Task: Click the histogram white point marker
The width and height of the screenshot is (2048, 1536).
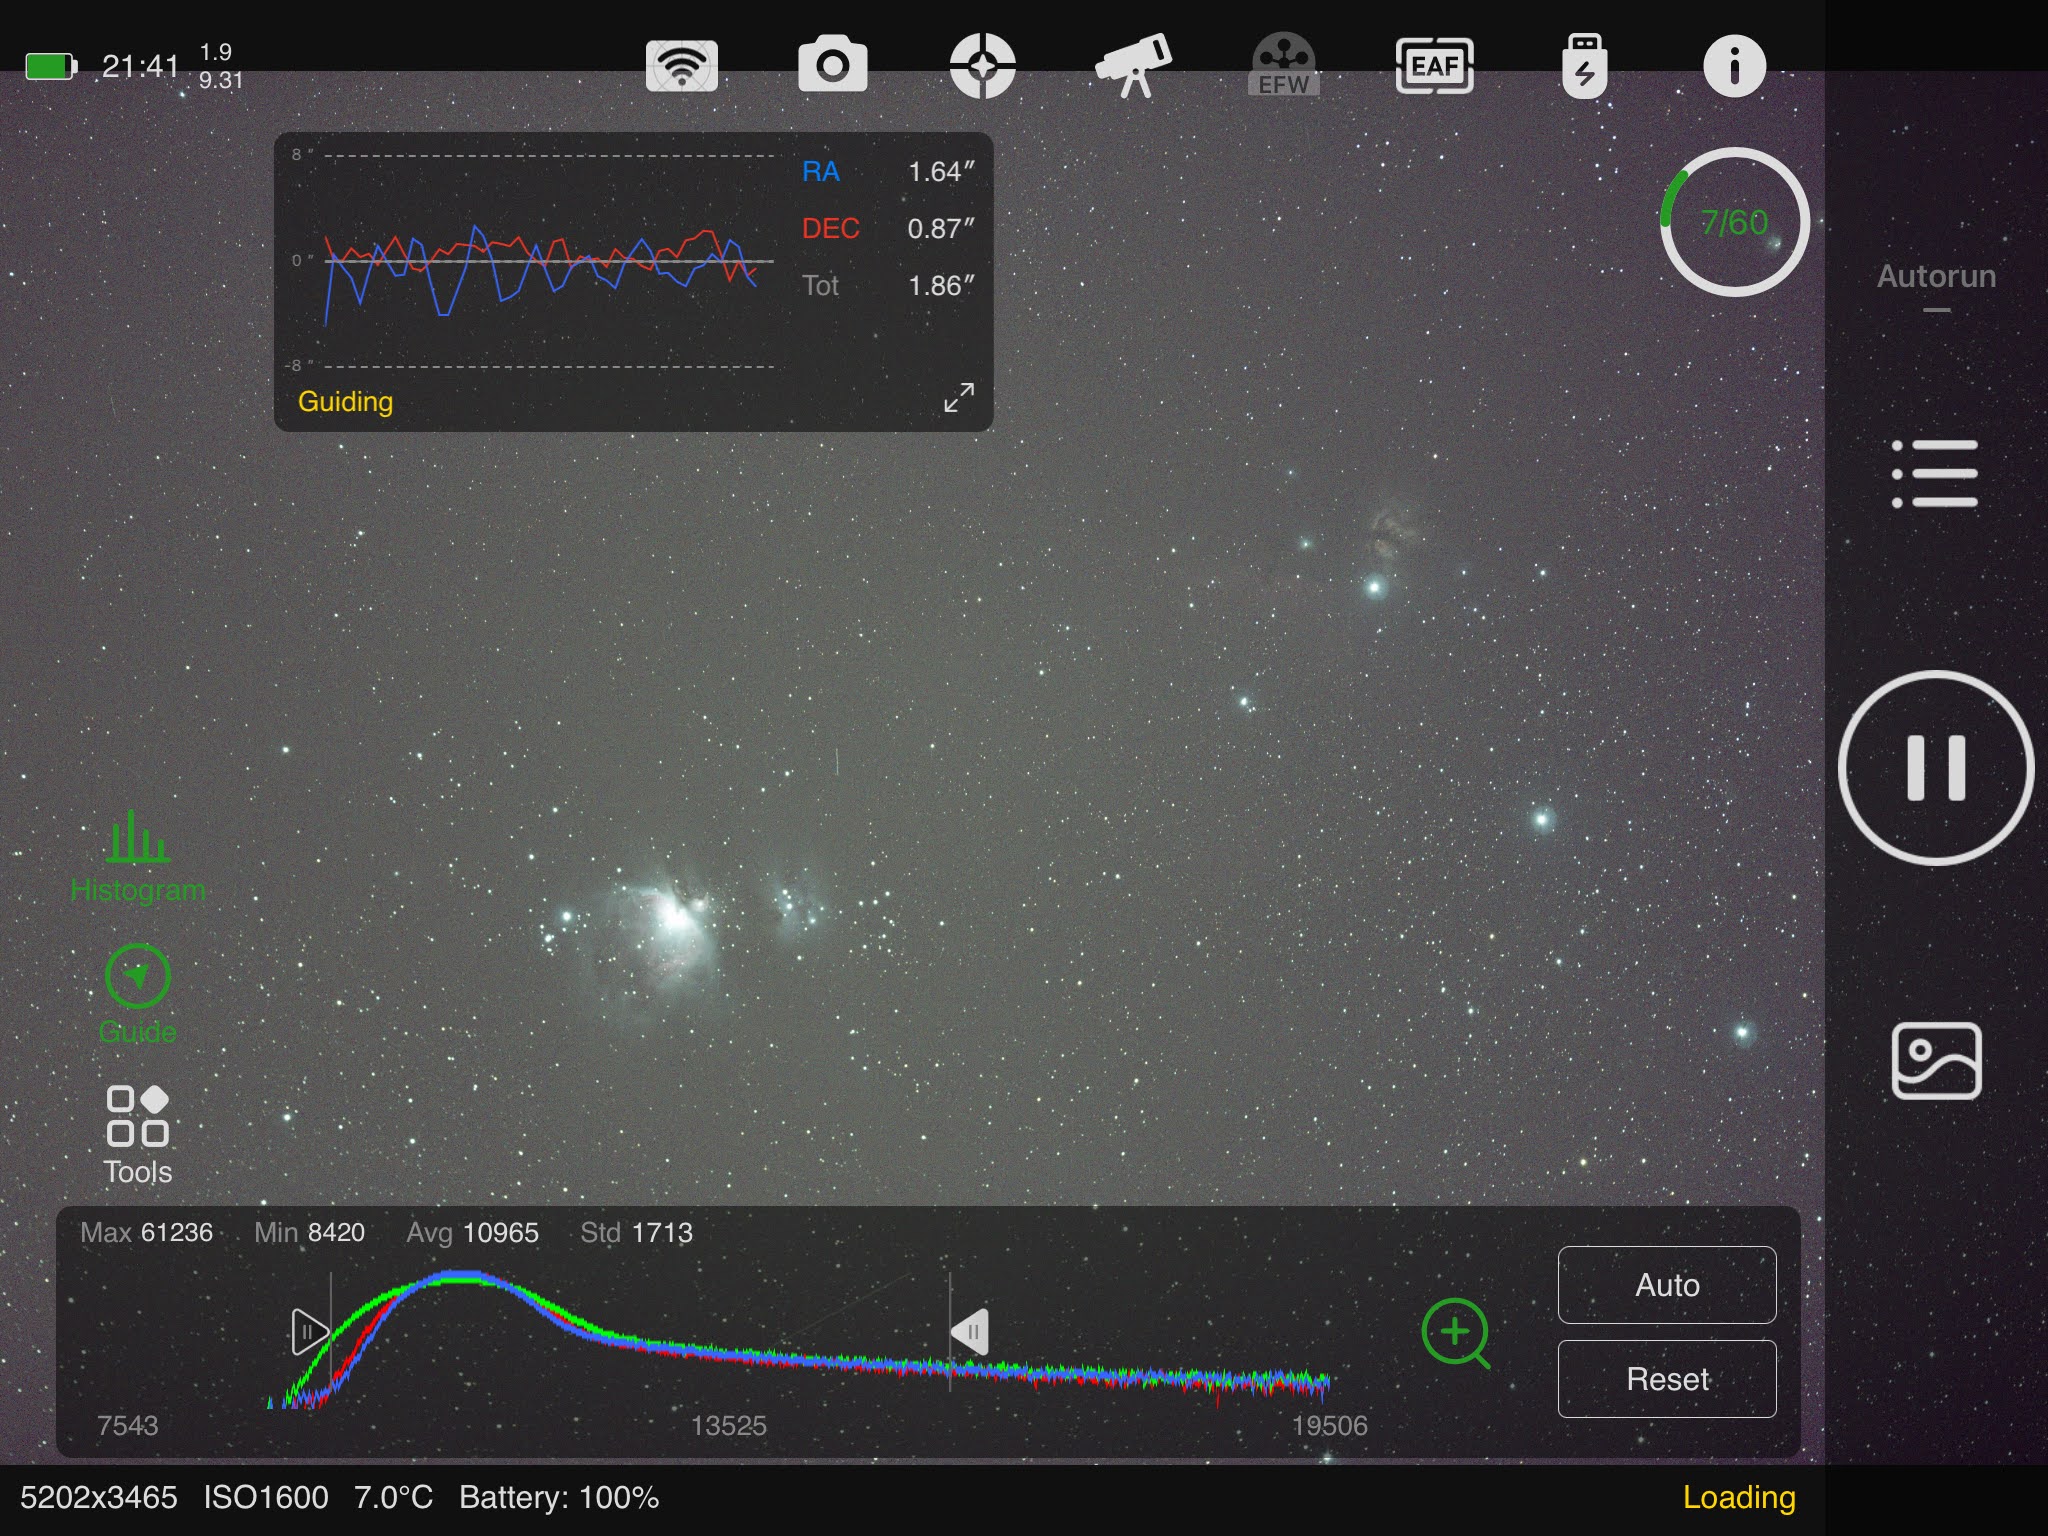Action: [969, 1332]
